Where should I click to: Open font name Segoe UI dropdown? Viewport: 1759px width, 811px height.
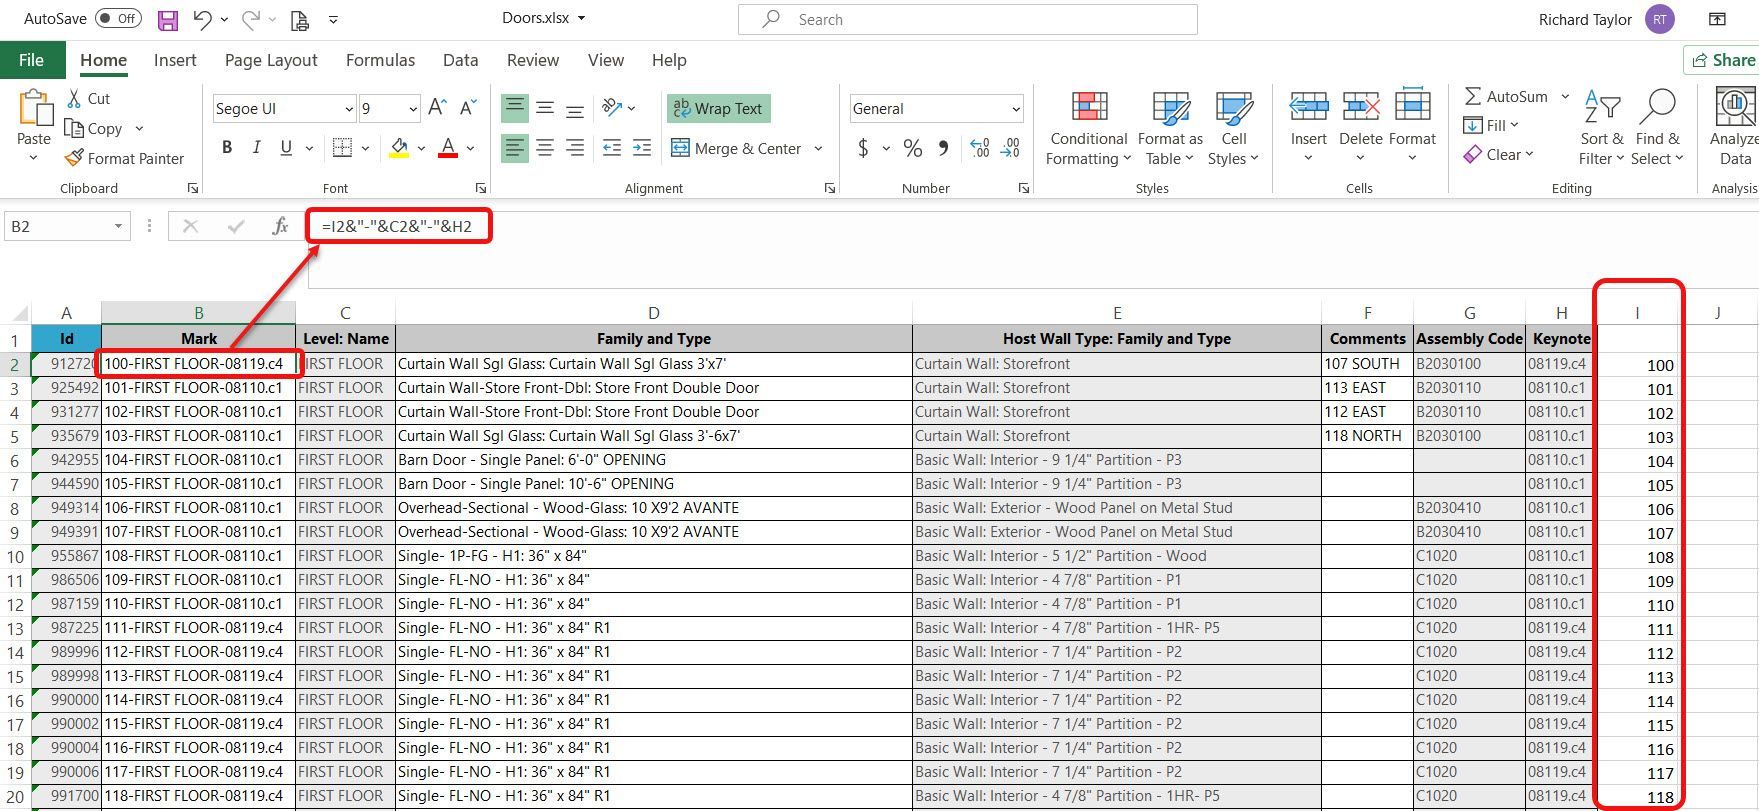[348, 109]
